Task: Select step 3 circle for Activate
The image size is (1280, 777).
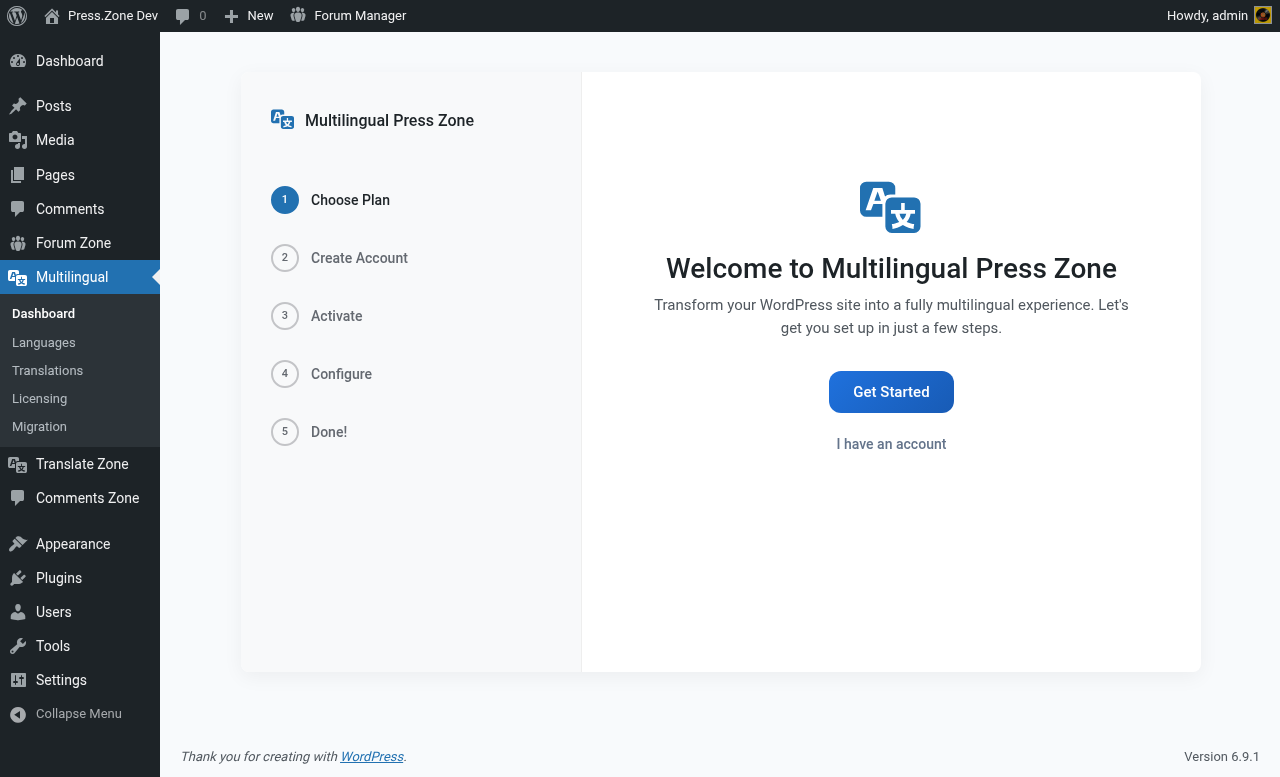Action: coord(285,316)
